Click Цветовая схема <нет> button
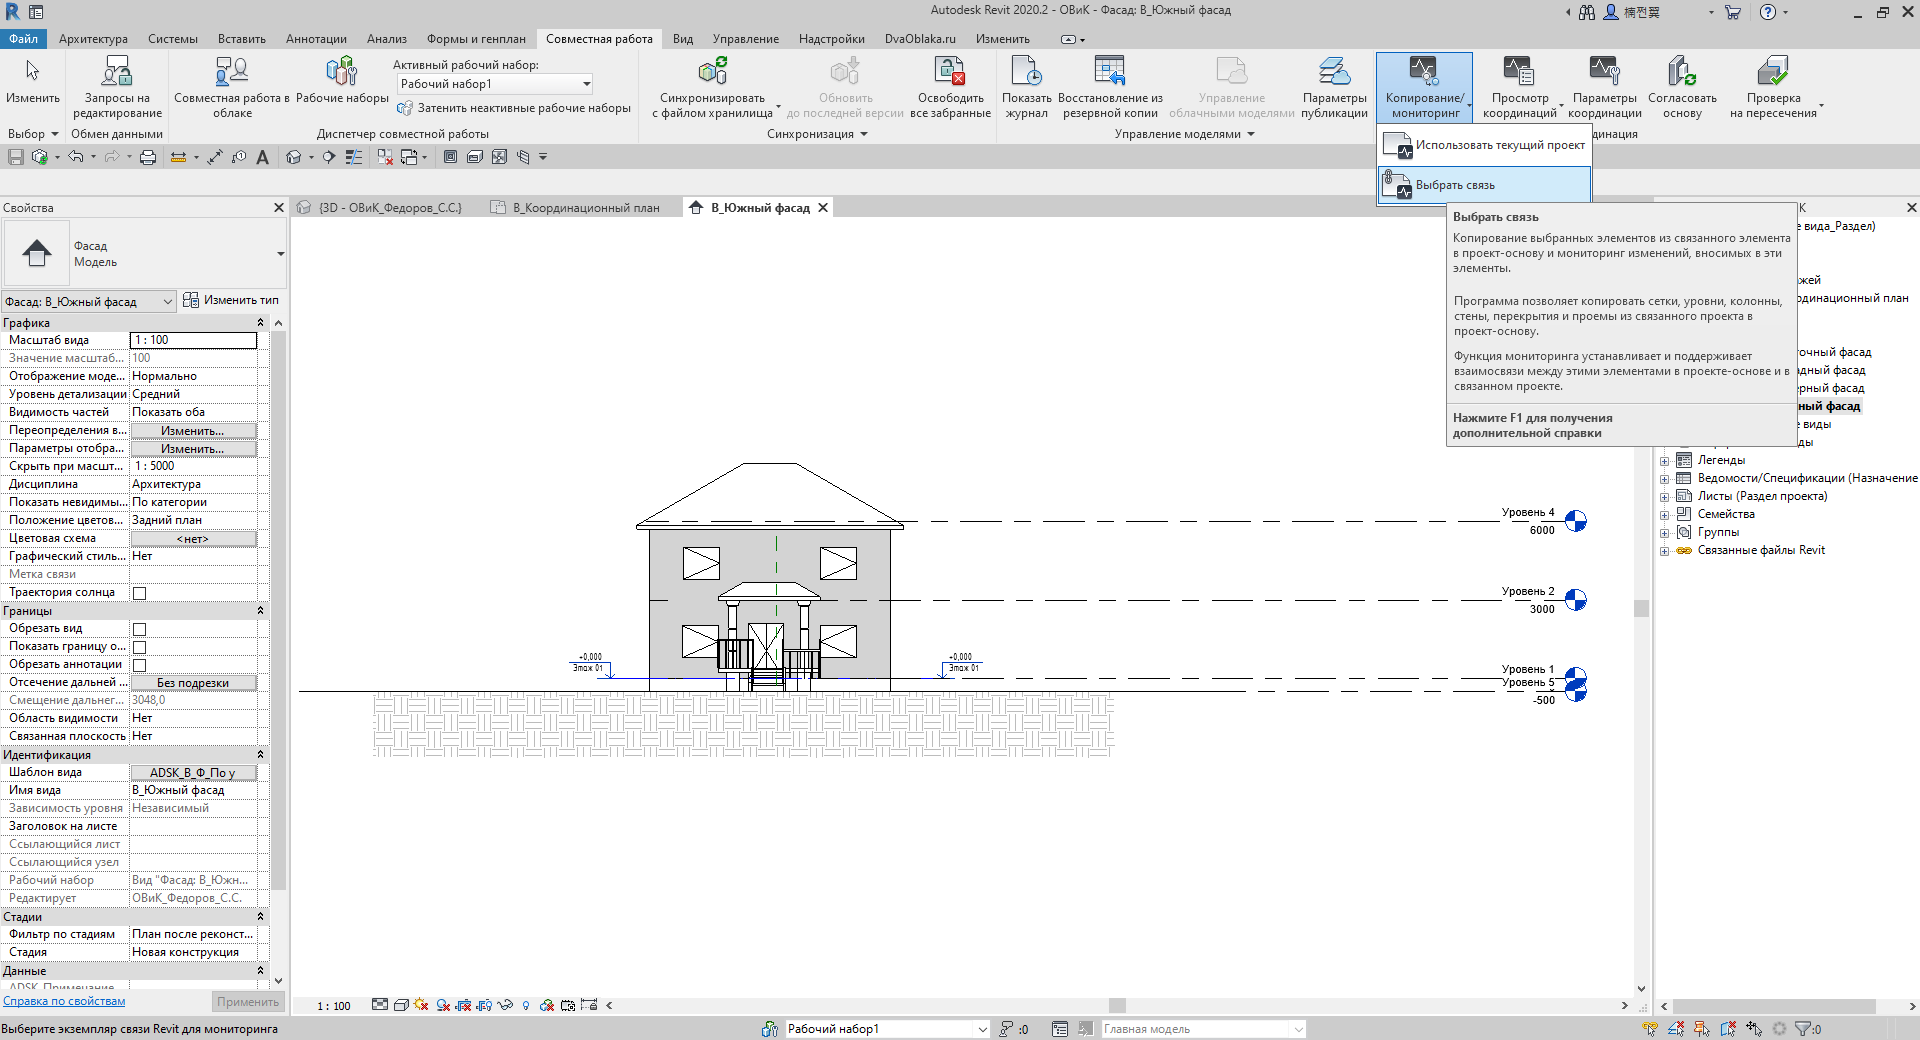The height and width of the screenshot is (1040, 1920). [x=193, y=539]
